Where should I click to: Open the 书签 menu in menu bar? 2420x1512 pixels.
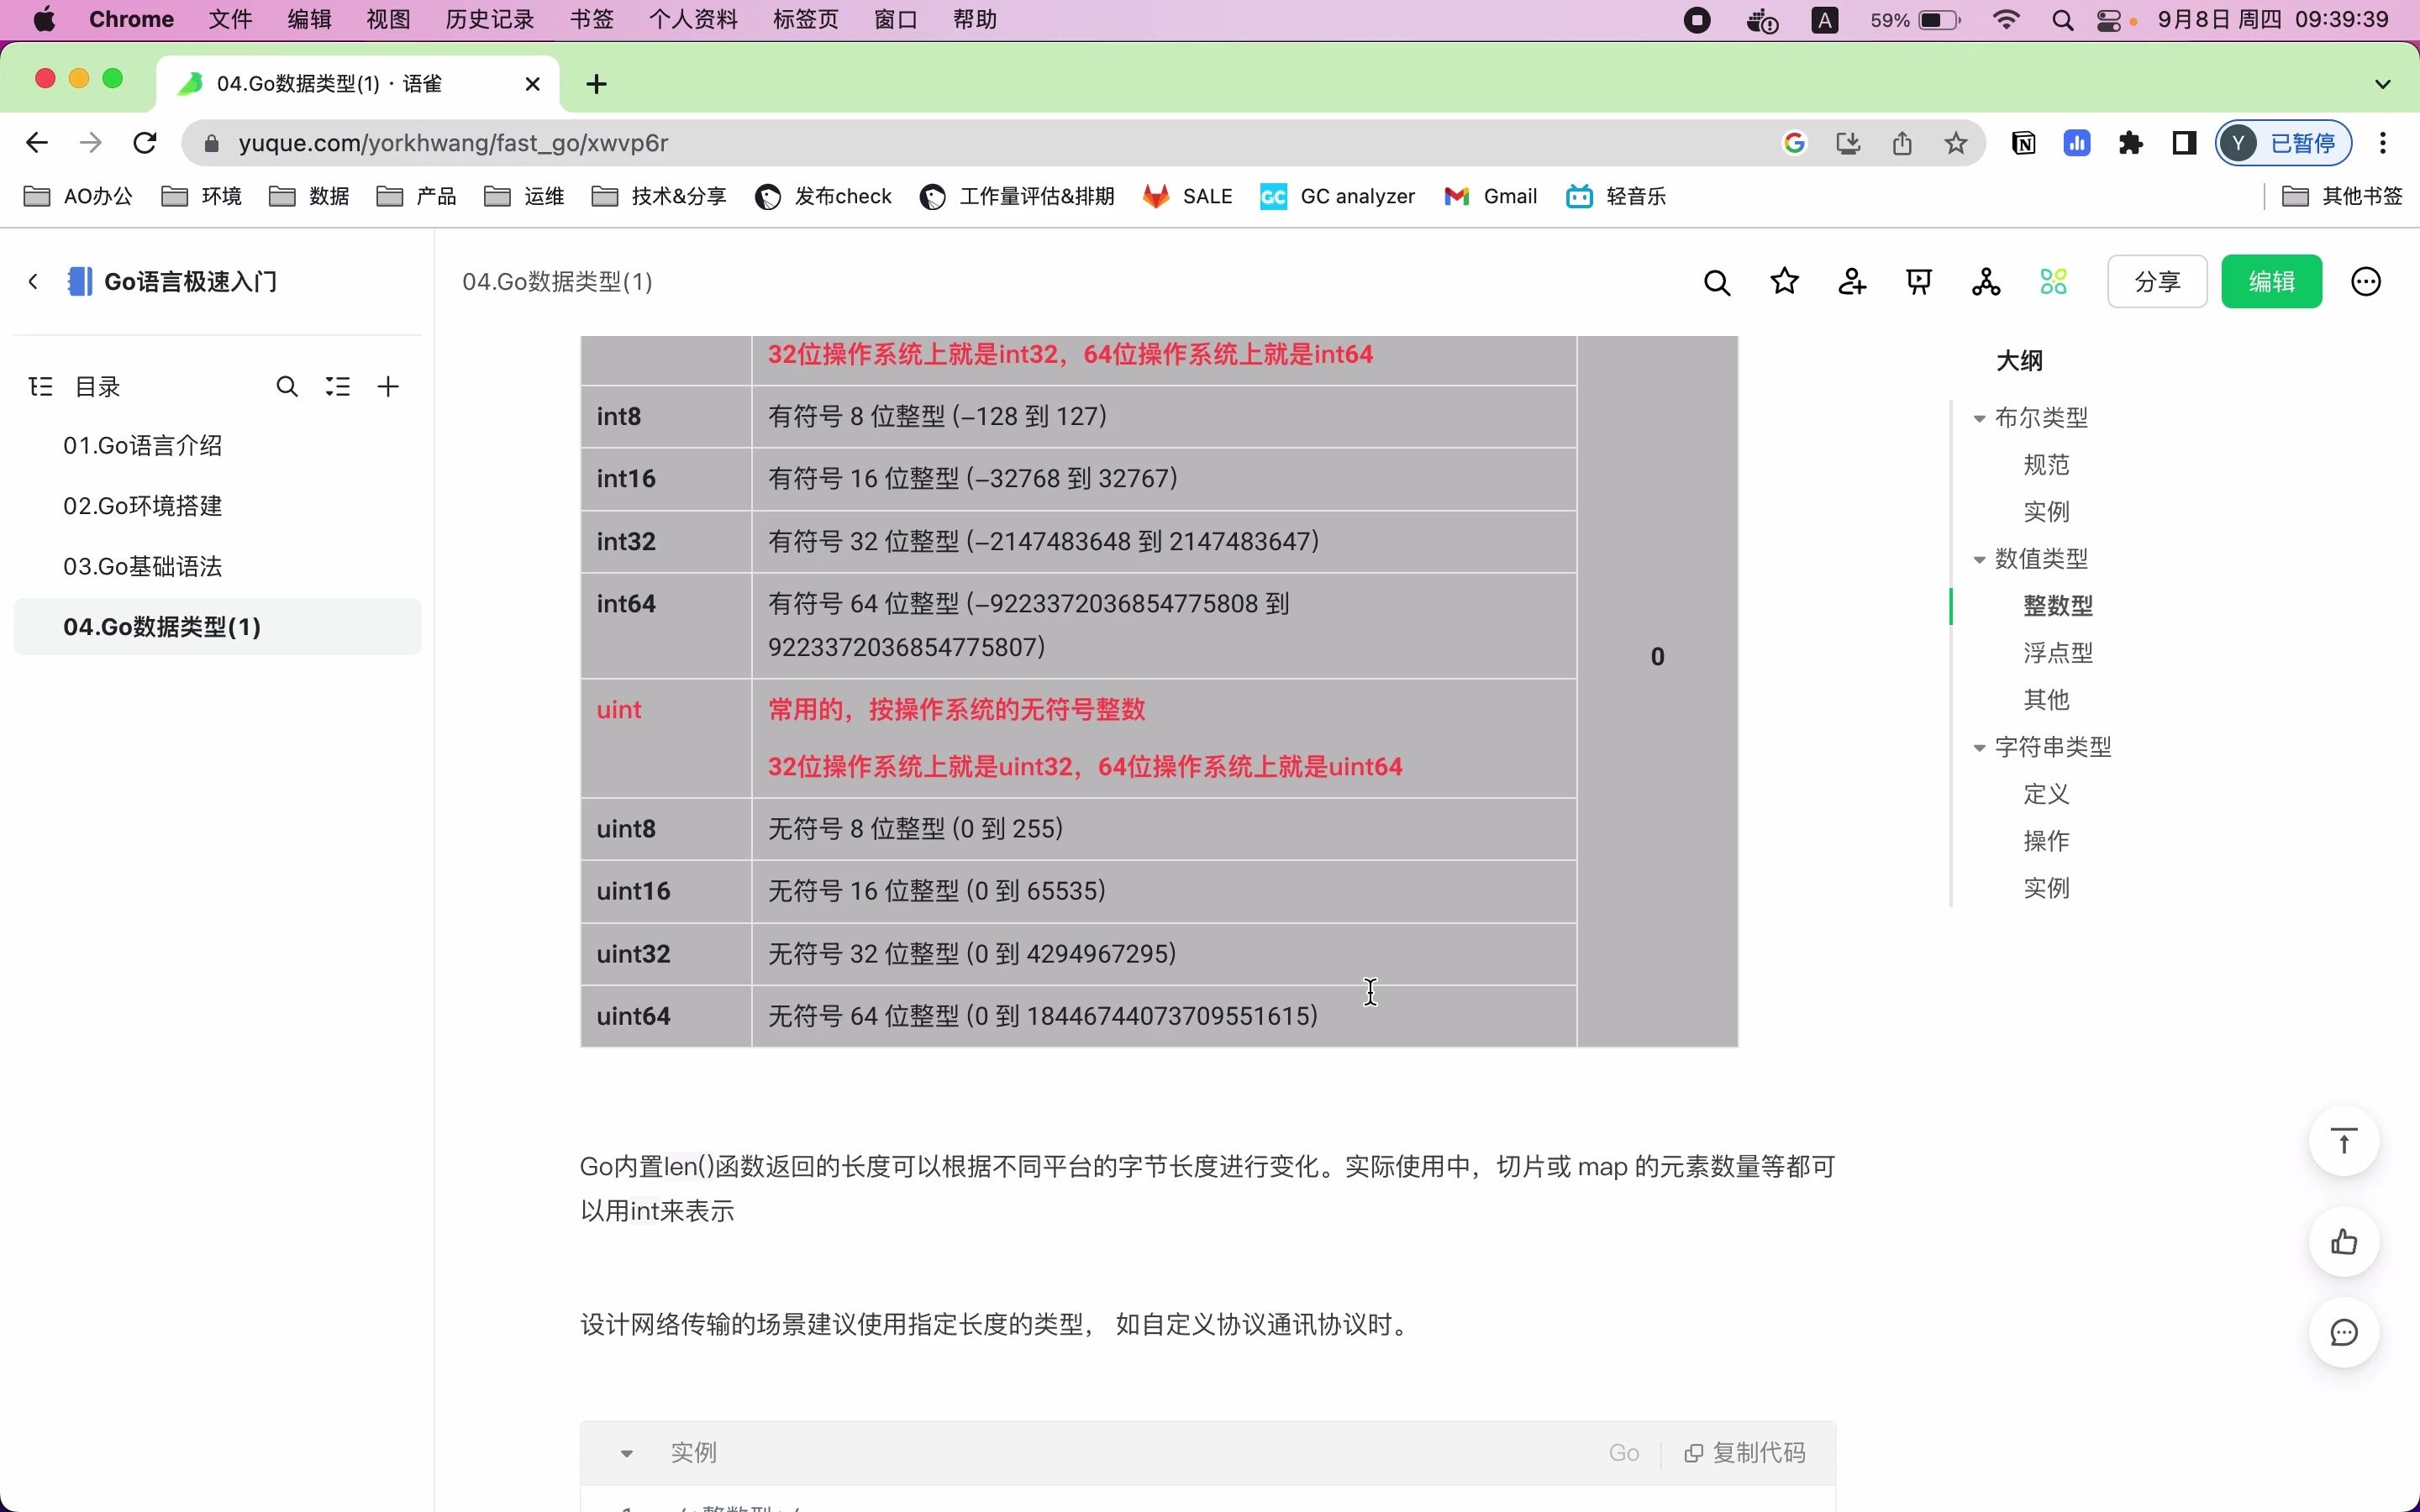click(591, 20)
